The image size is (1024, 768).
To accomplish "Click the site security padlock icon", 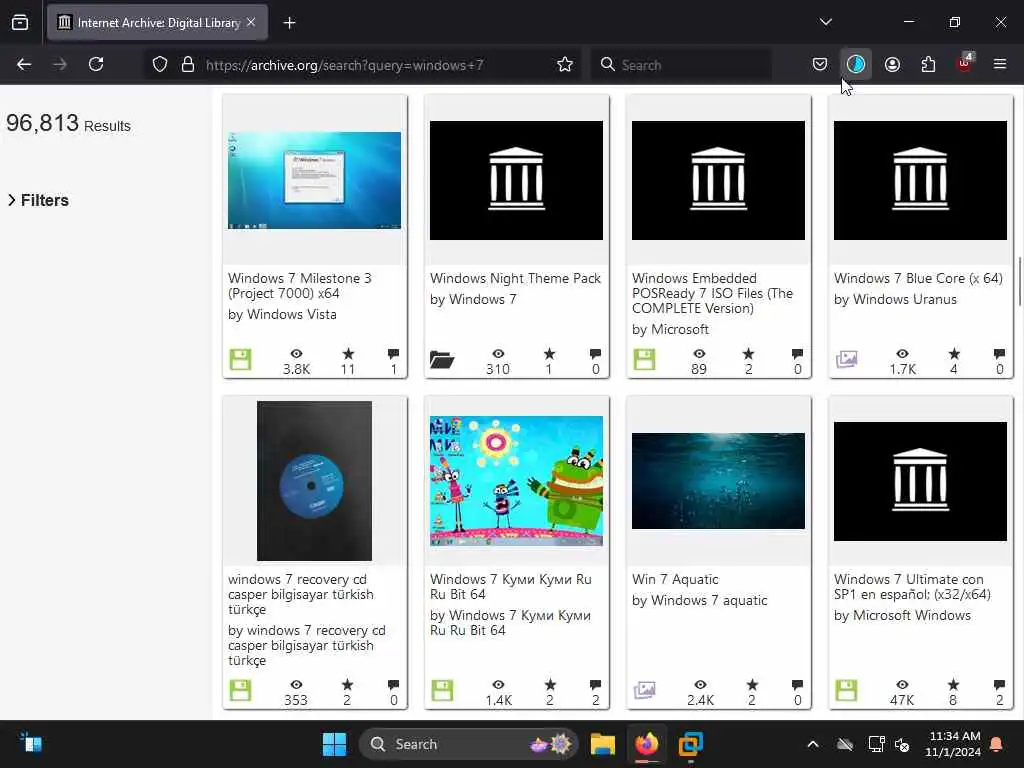I will tap(188, 64).
